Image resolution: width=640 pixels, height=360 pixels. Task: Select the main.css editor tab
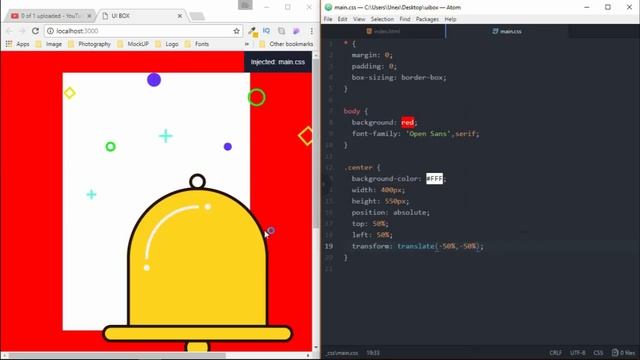tap(507, 31)
